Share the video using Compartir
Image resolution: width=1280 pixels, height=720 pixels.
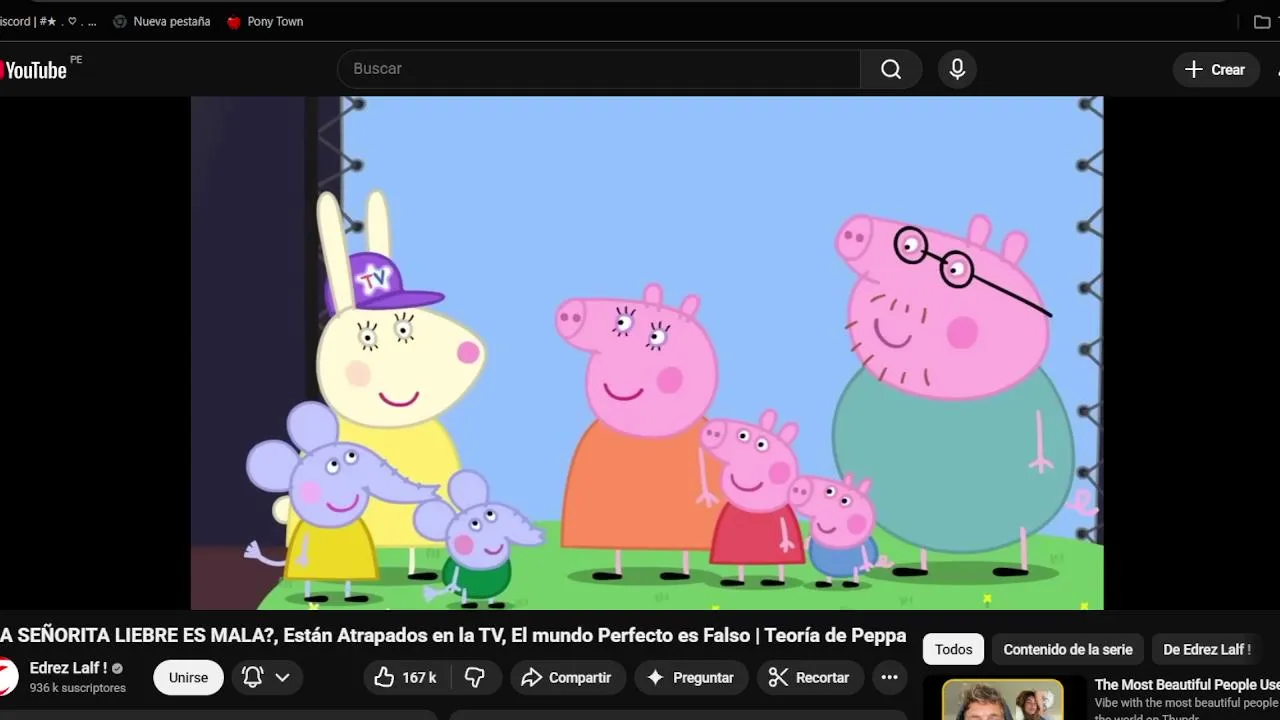click(567, 677)
